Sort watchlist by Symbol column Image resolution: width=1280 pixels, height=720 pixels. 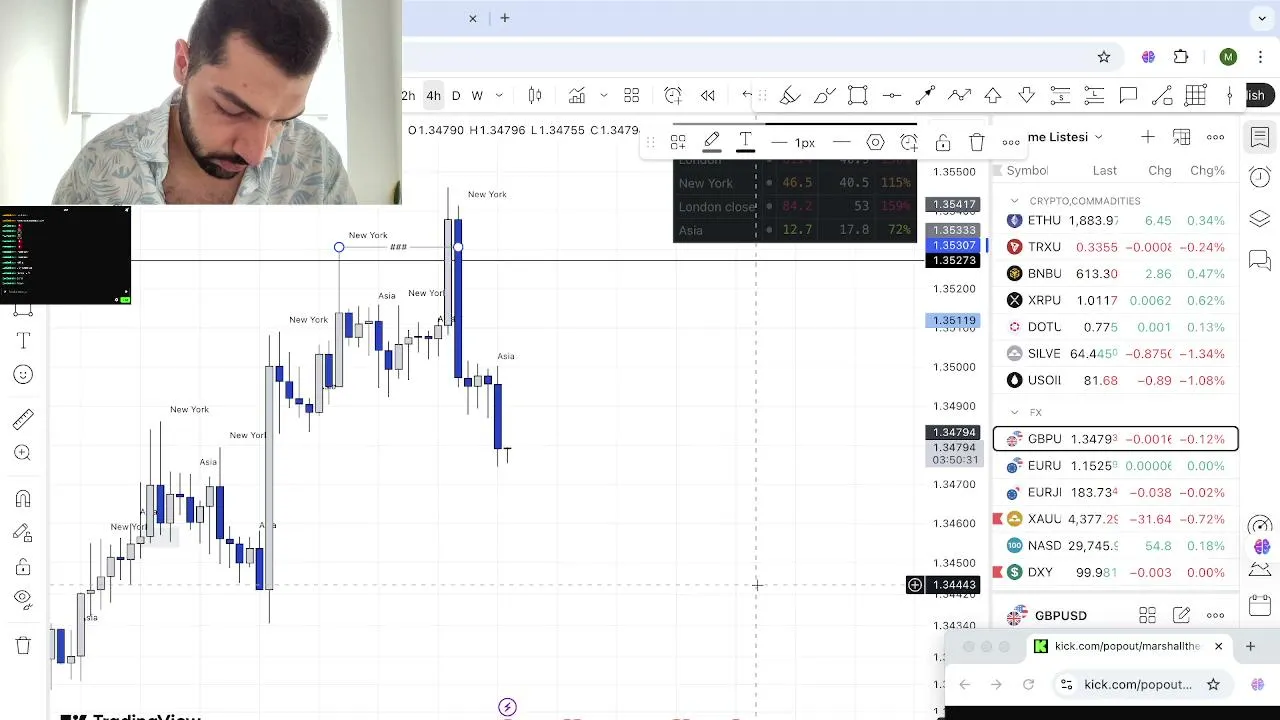[1027, 171]
